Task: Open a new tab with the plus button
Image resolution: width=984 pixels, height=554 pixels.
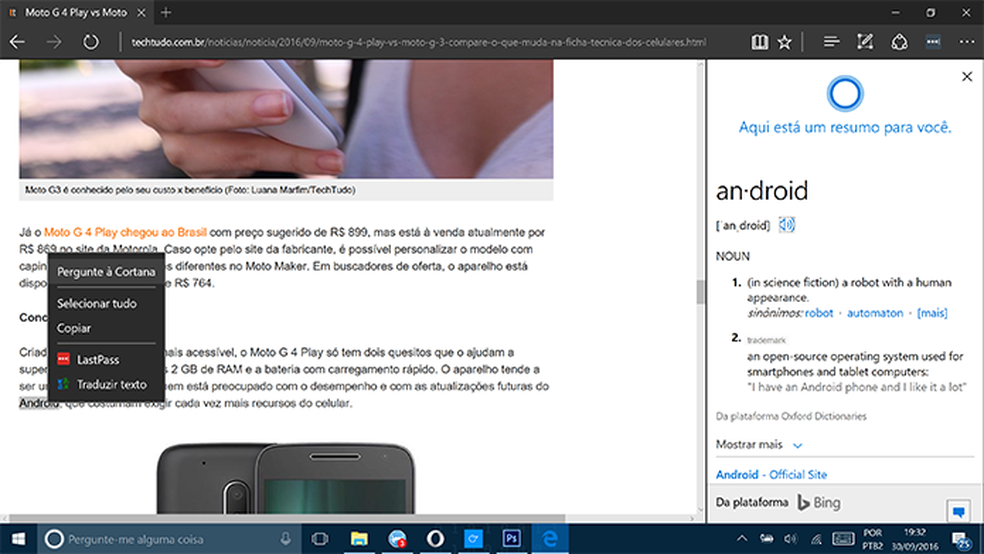Action: (166, 12)
